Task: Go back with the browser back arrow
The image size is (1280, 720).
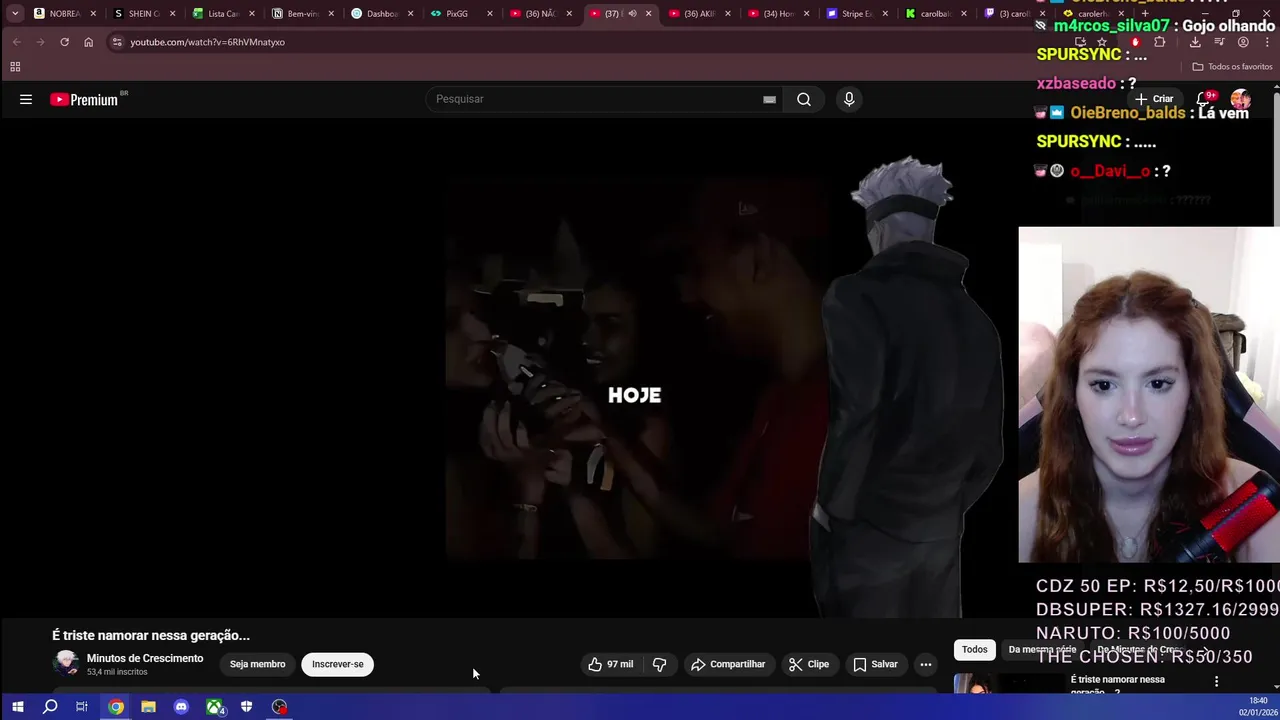Action: pos(17,42)
